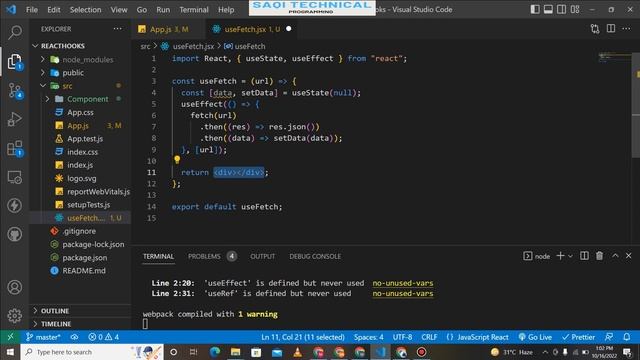Screen dimensions: 640x360
Task: Click the lightbulb code action on line 10
Action: 177,160
